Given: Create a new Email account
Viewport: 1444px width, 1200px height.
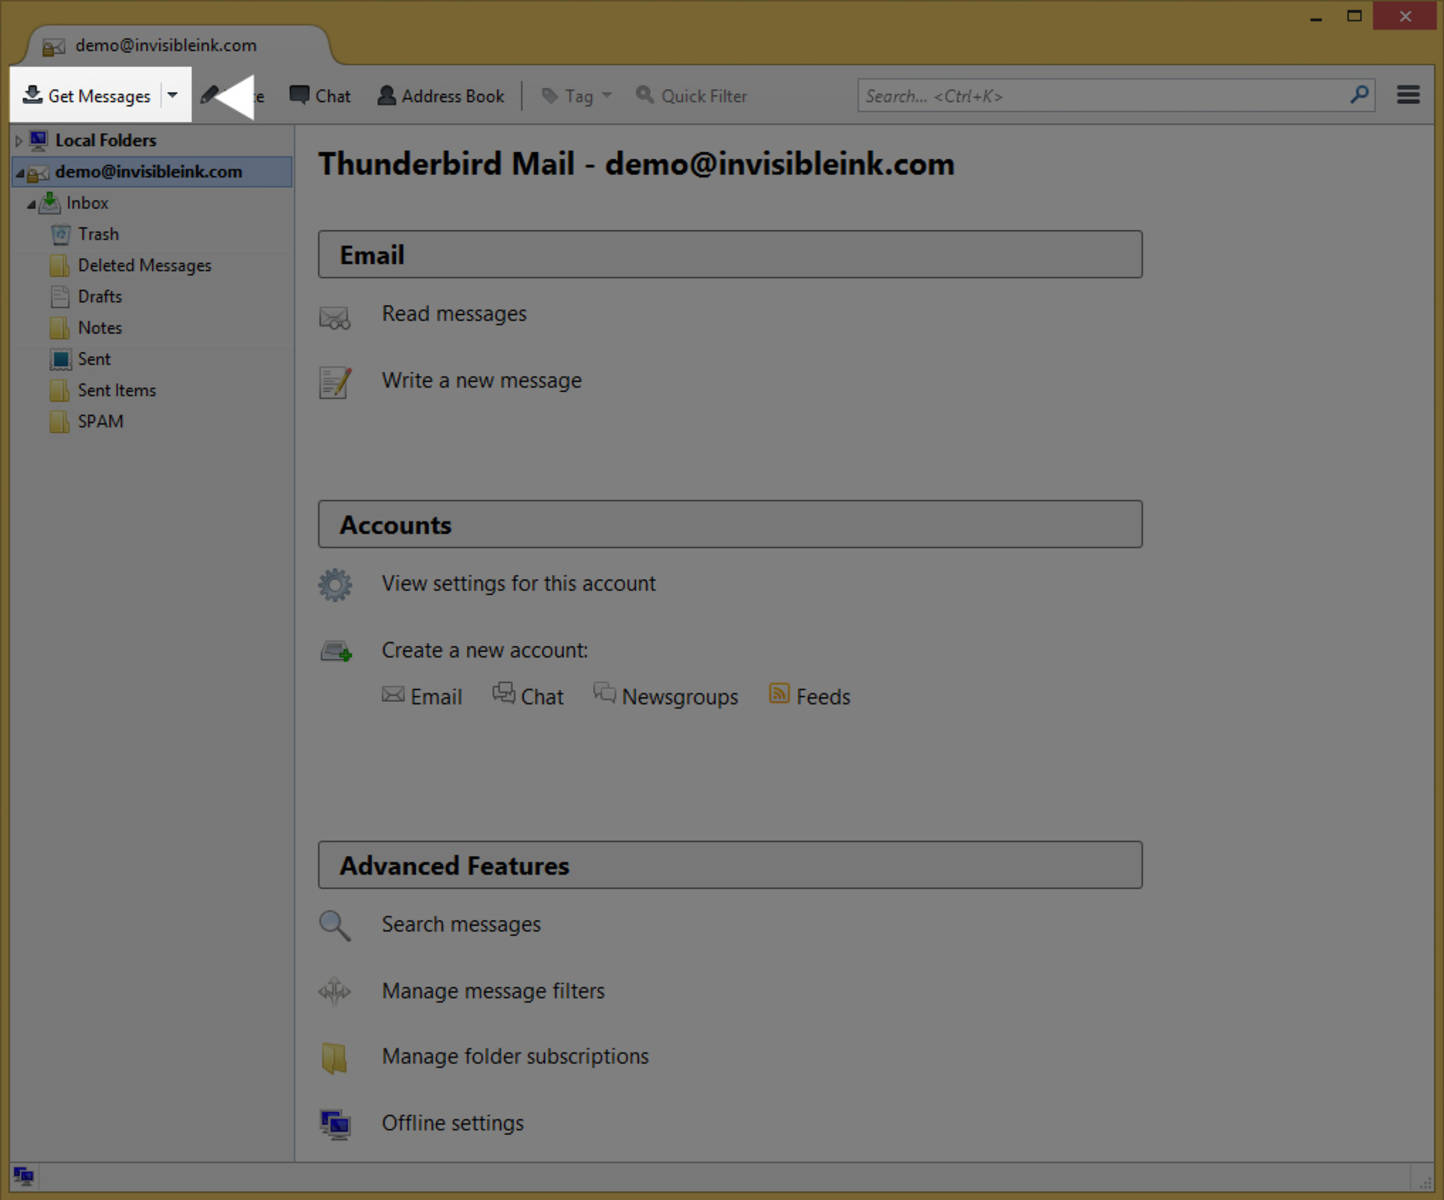Looking at the screenshot, I should [x=422, y=696].
